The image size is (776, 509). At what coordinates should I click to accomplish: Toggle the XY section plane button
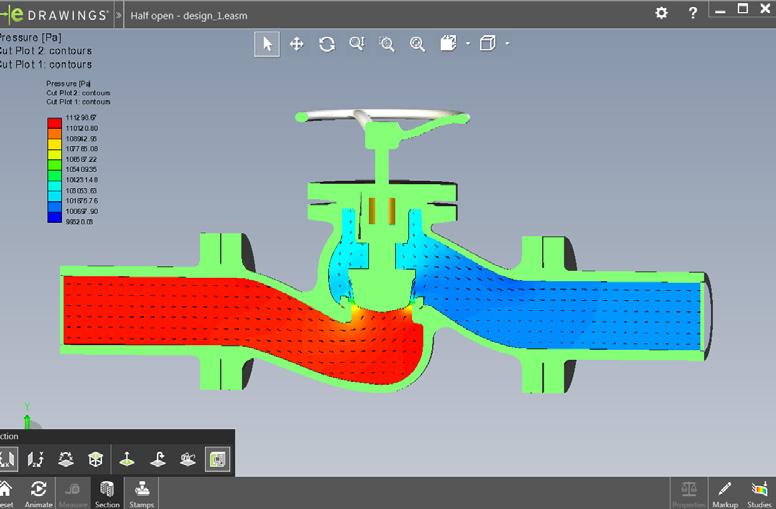(8, 459)
